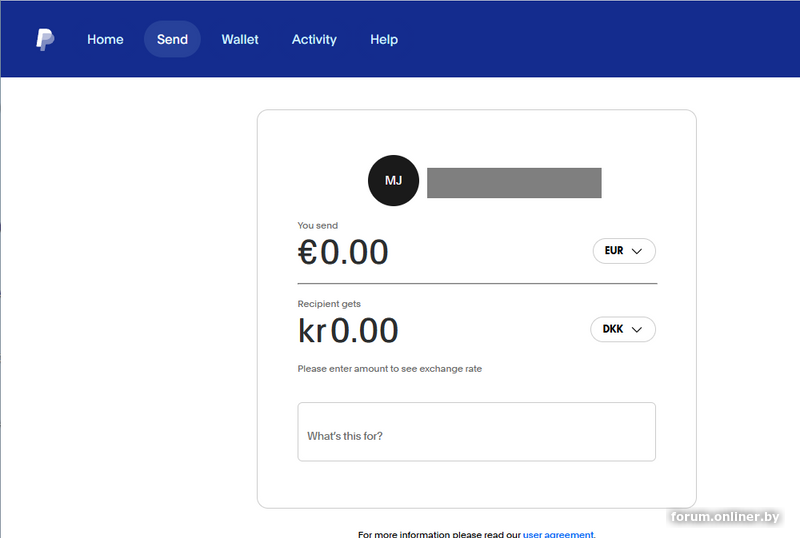Click the MJ recipient avatar

[x=393, y=181]
